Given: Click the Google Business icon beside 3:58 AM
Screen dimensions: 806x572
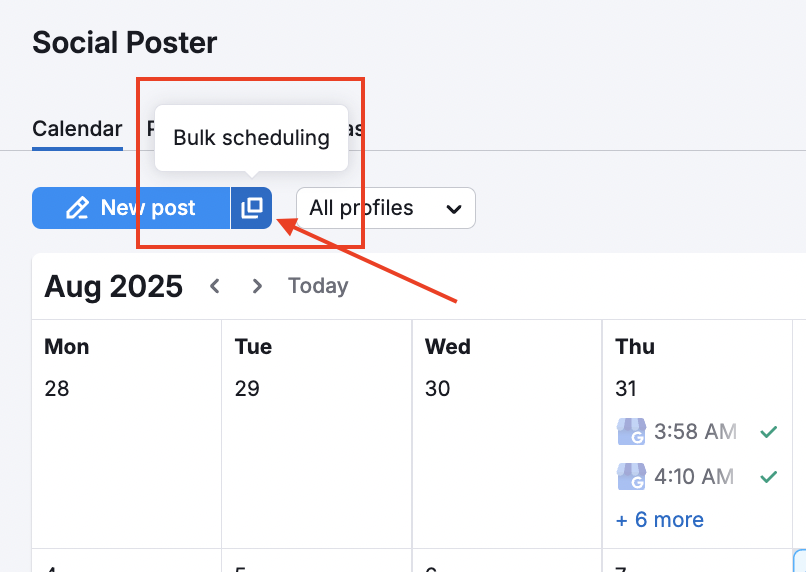Looking at the screenshot, I should coord(631,432).
